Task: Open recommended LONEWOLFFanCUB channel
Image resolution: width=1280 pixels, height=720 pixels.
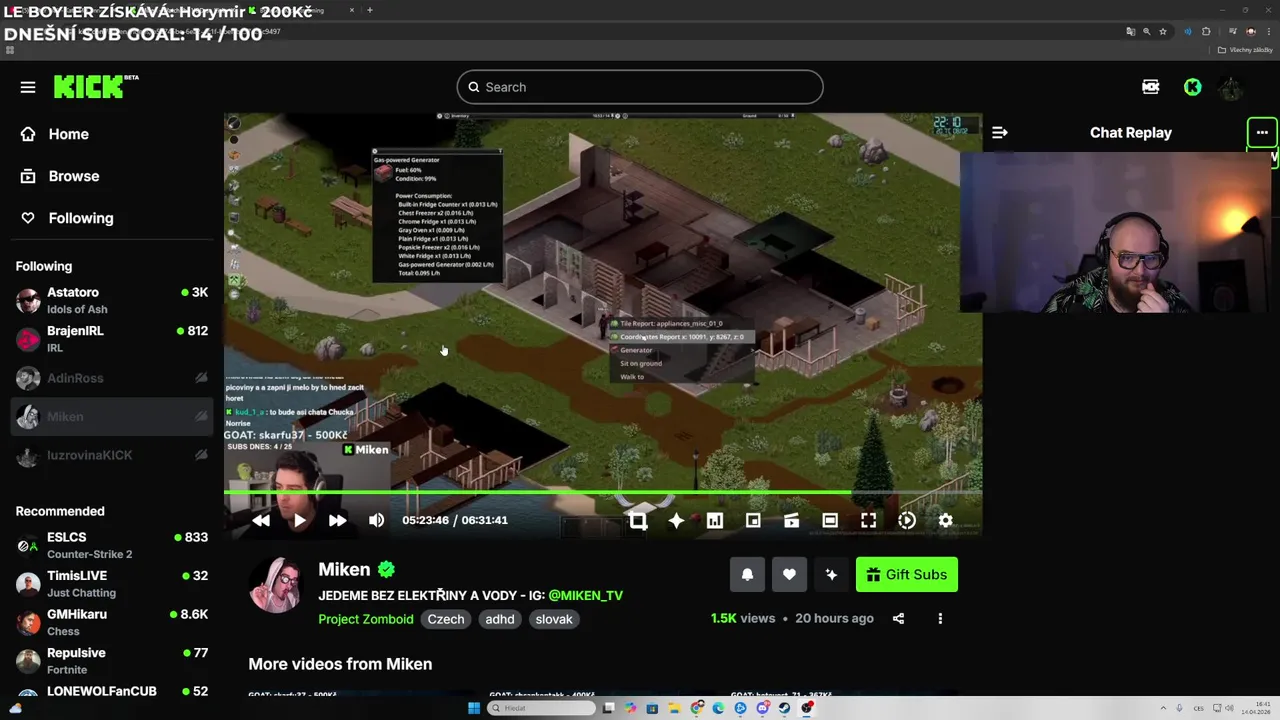Action: 112,691
